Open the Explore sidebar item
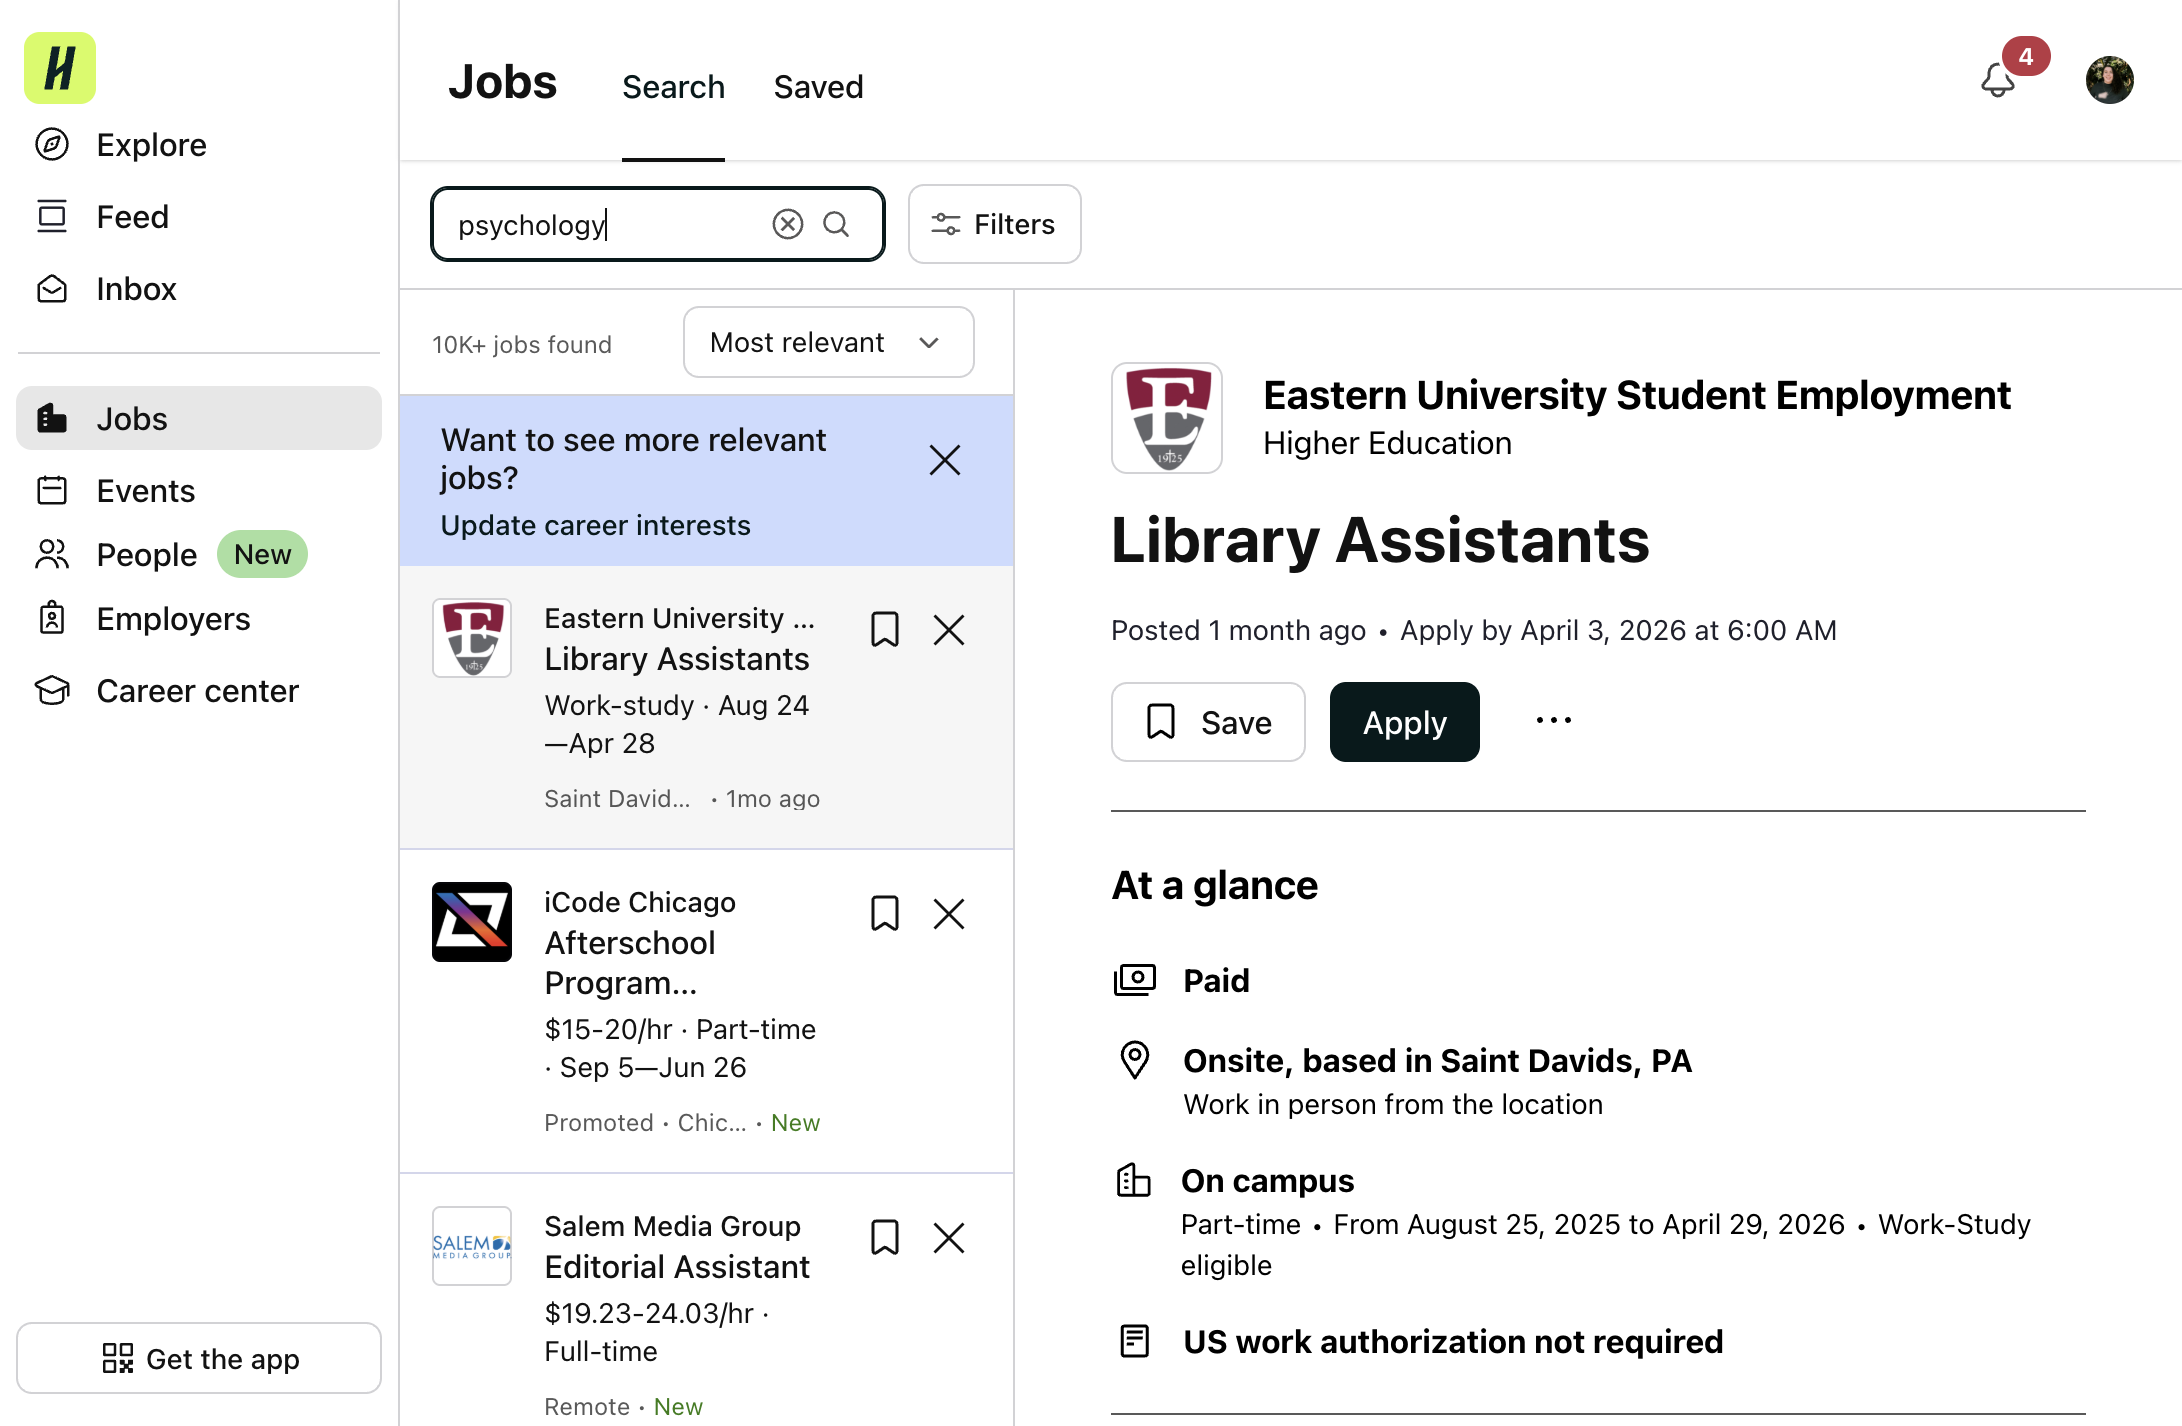 click(120, 145)
